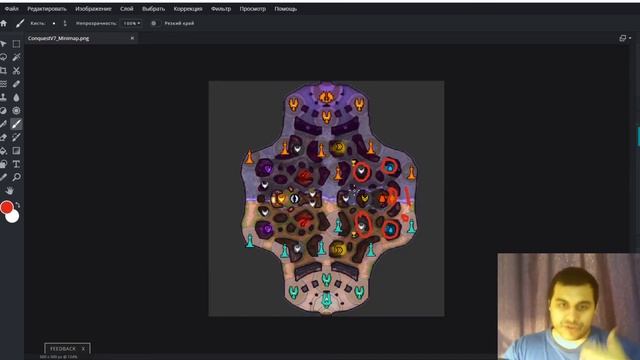Select the Magic Wand tool
Screen dimensions: 640x360
click(16, 57)
